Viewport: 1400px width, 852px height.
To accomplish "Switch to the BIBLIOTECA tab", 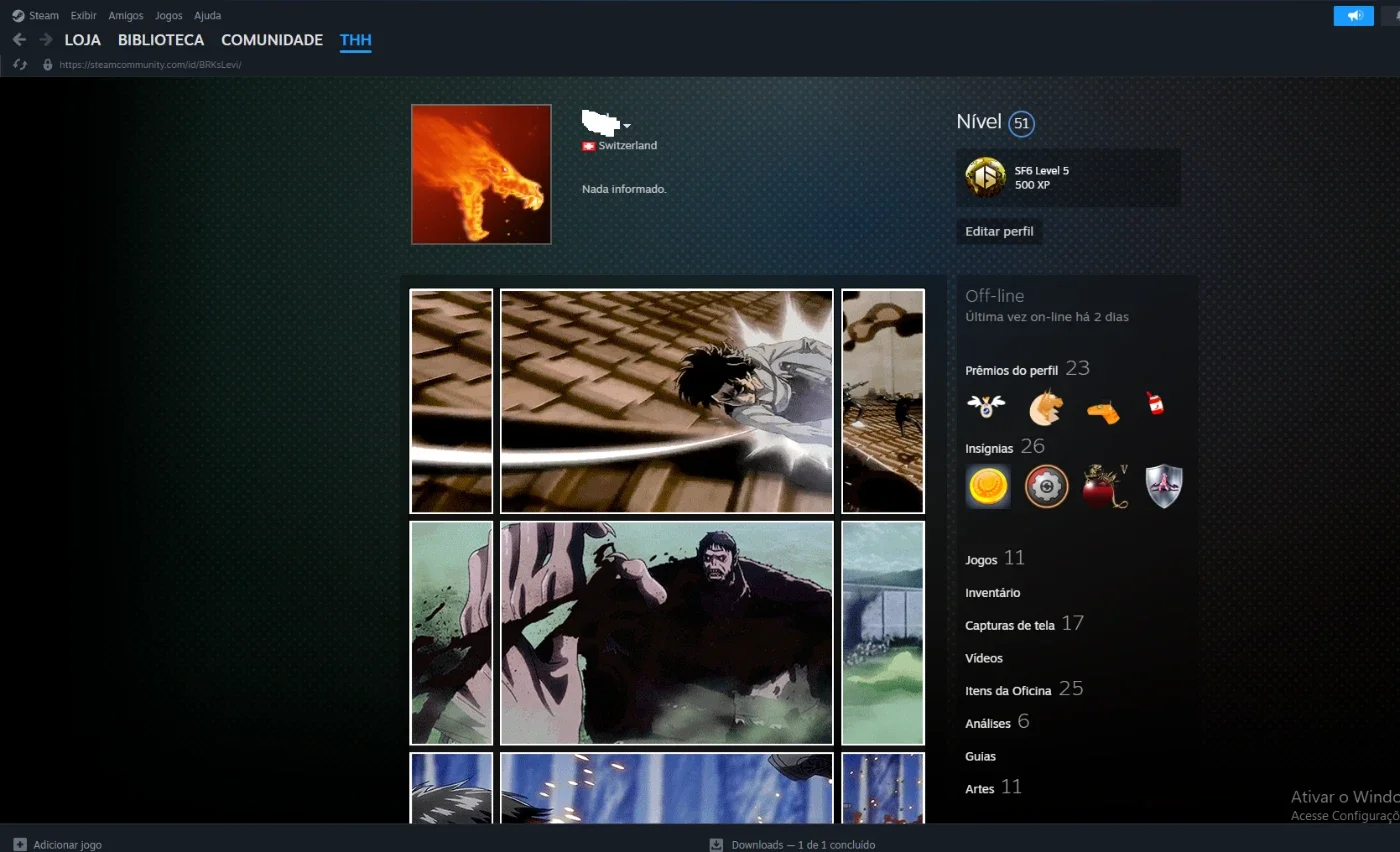I will pyautogui.click(x=161, y=40).
